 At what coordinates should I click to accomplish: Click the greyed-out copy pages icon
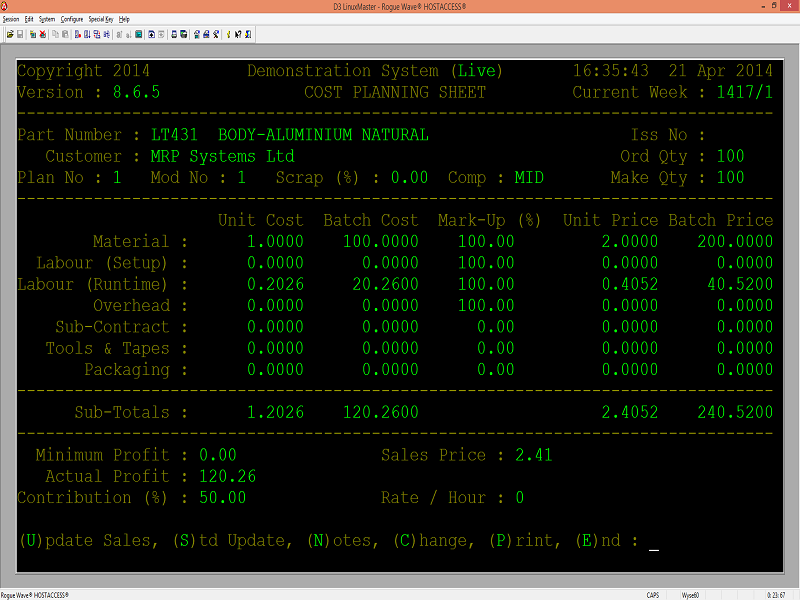56,35
